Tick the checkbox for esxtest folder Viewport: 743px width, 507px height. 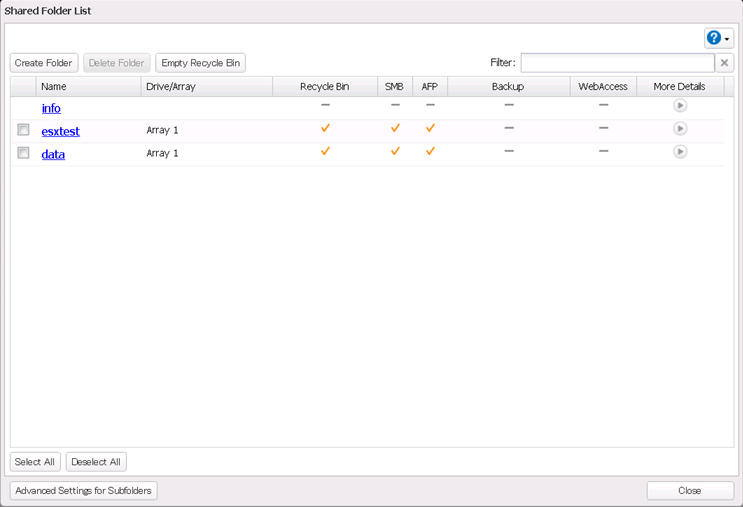pos(23,130)
